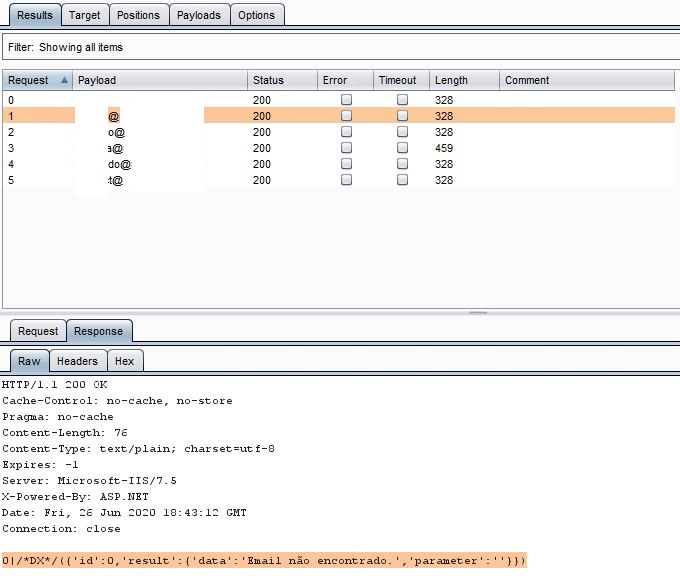This screenshot has width=680, height=588.
Task: Toggle Error checkbox for request 5
Action: pos(346,180)
